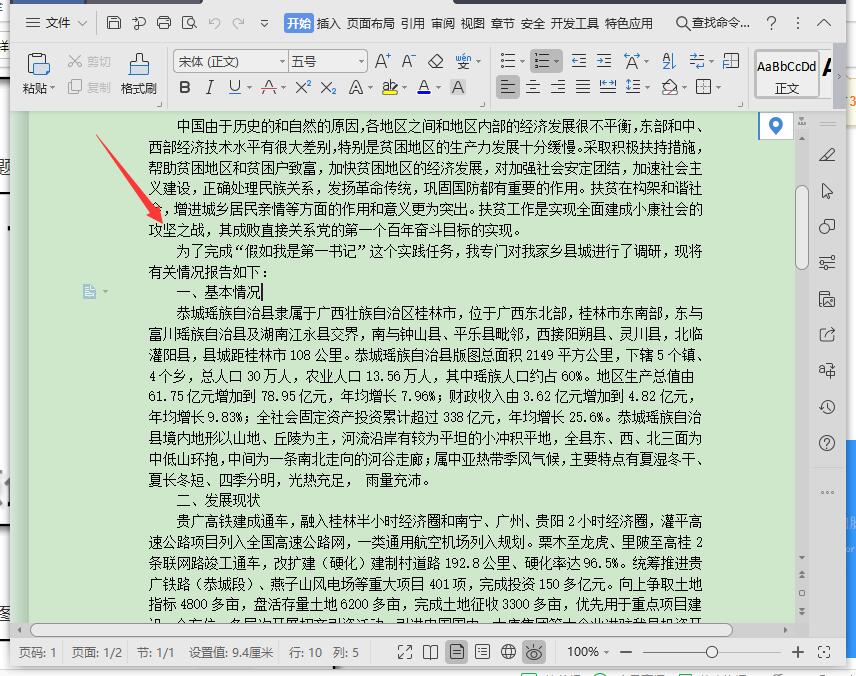Click the 粘贴 paste button

click(38, 74)
